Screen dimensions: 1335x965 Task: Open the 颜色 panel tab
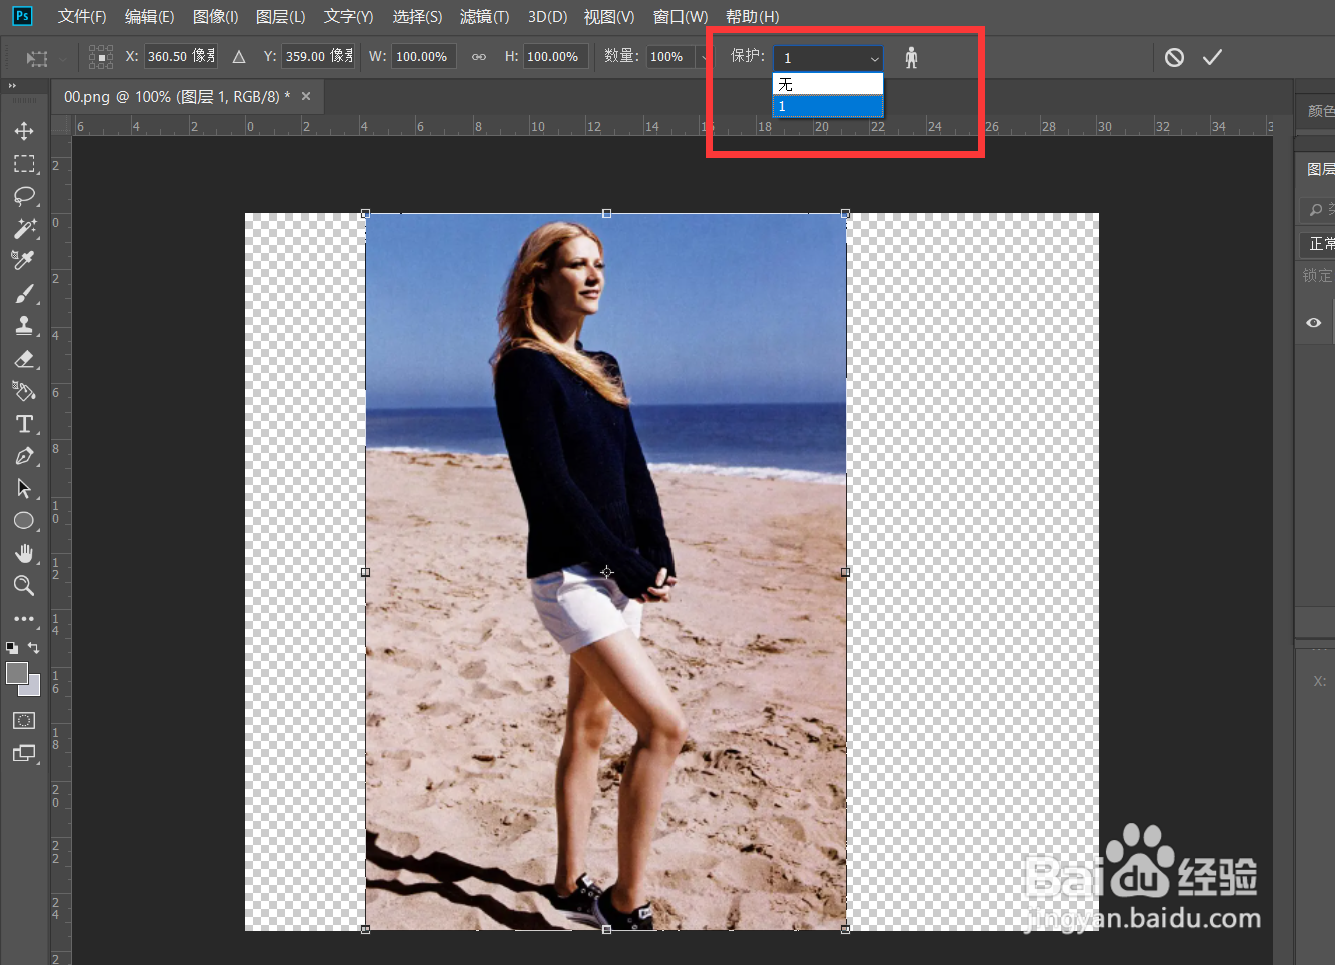(x=1321, y=110)
